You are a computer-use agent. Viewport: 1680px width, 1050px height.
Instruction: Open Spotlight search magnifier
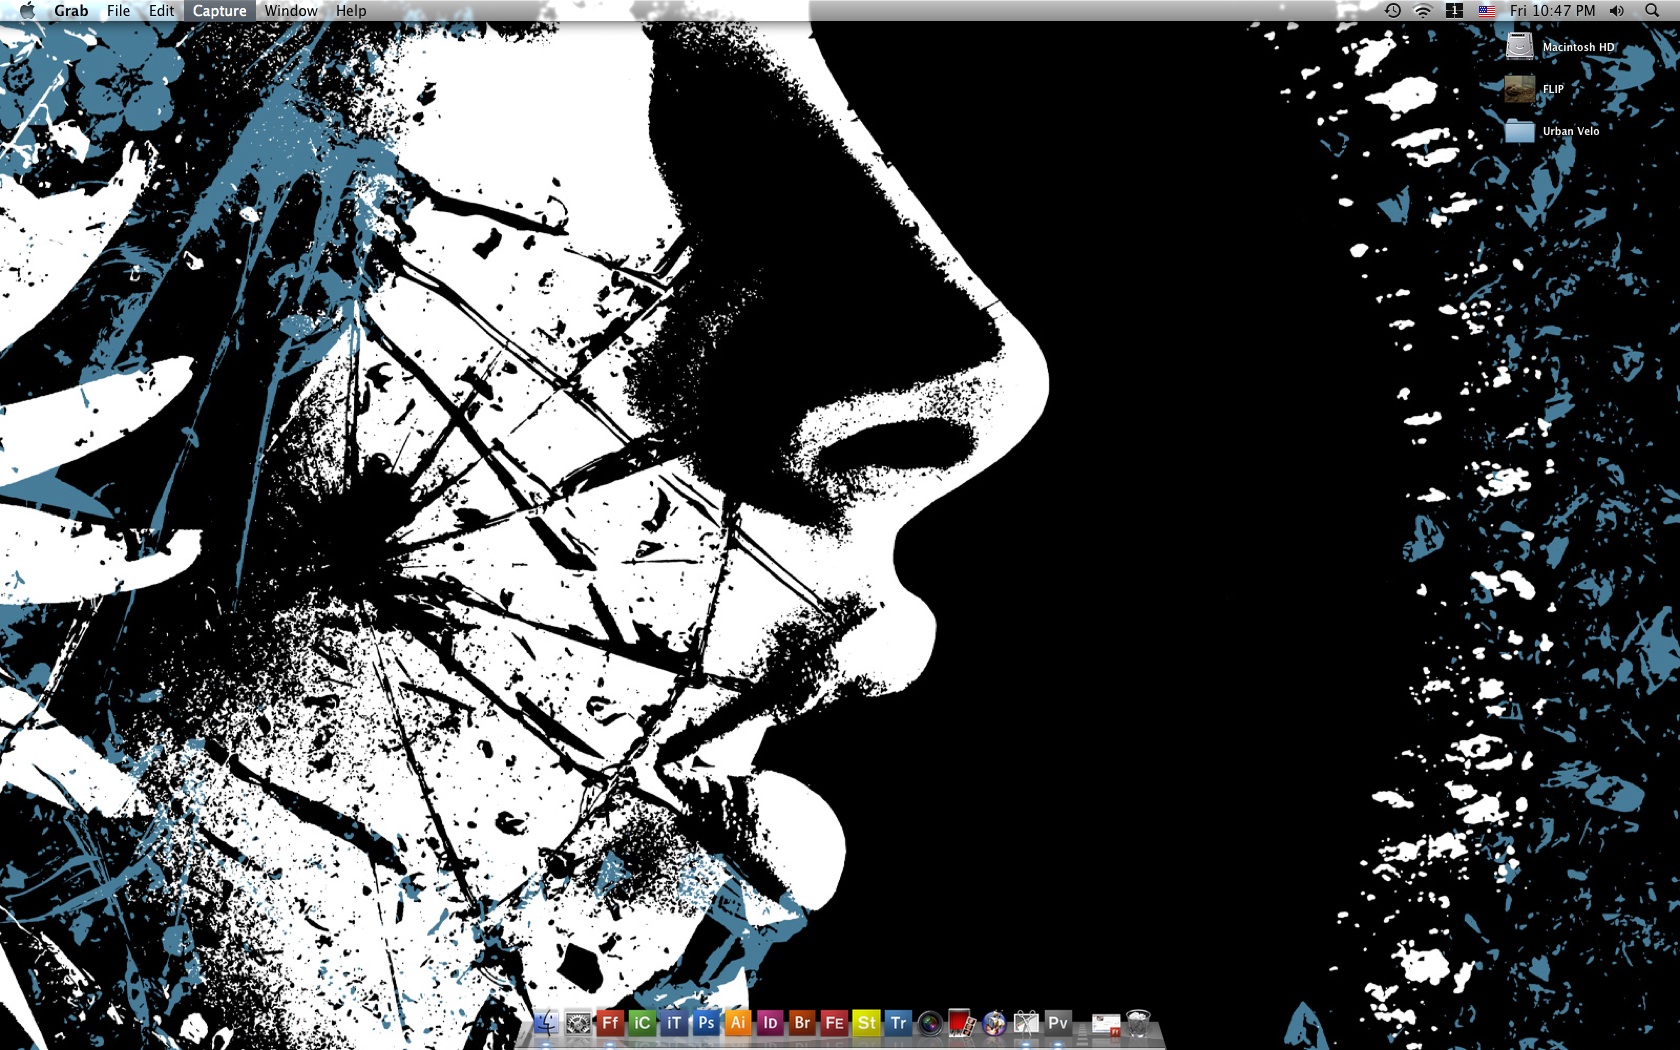click(x=1651, y=11)
